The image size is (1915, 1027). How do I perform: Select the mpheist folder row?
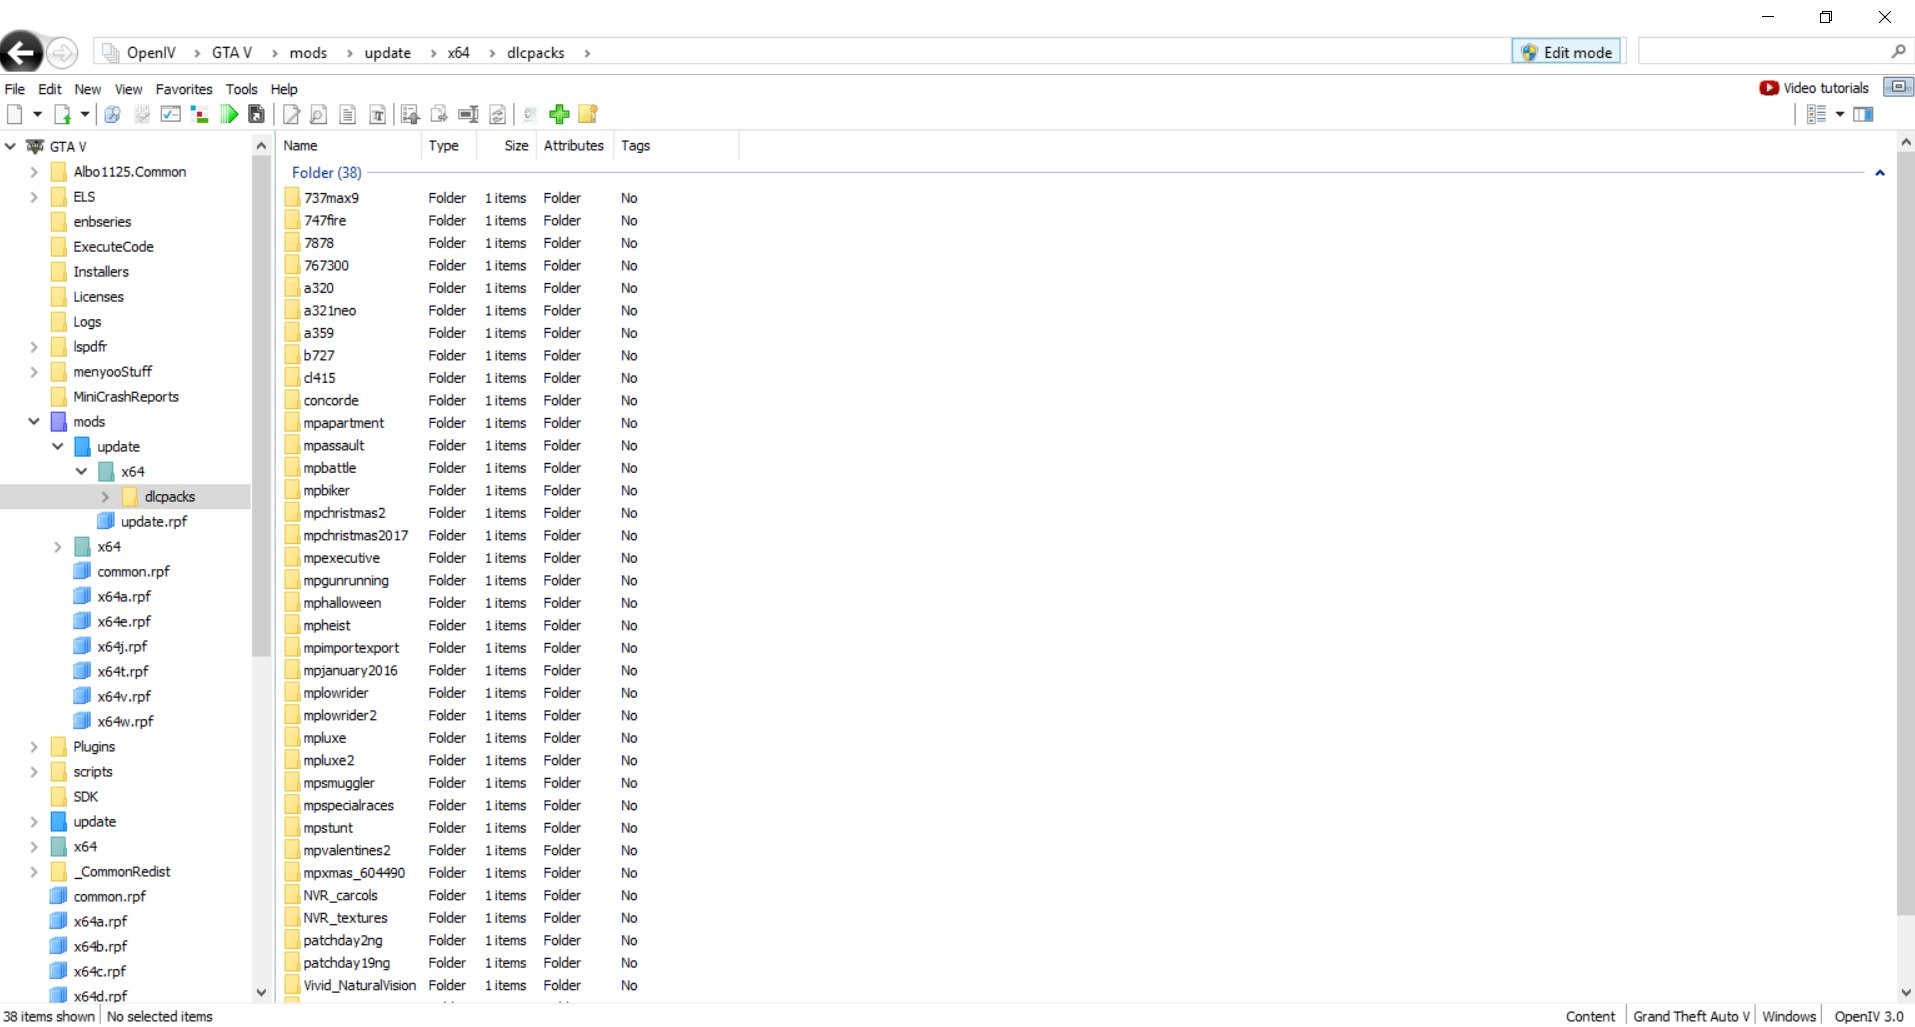[327, 626]
